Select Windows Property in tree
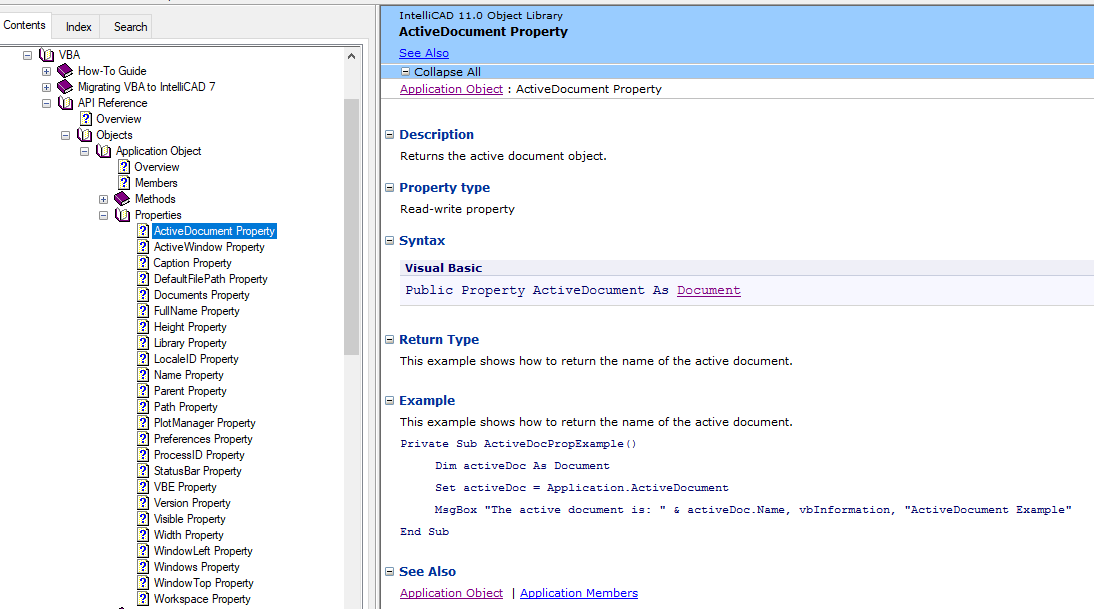The image size is (1094, 609). (x=197, y=567)
